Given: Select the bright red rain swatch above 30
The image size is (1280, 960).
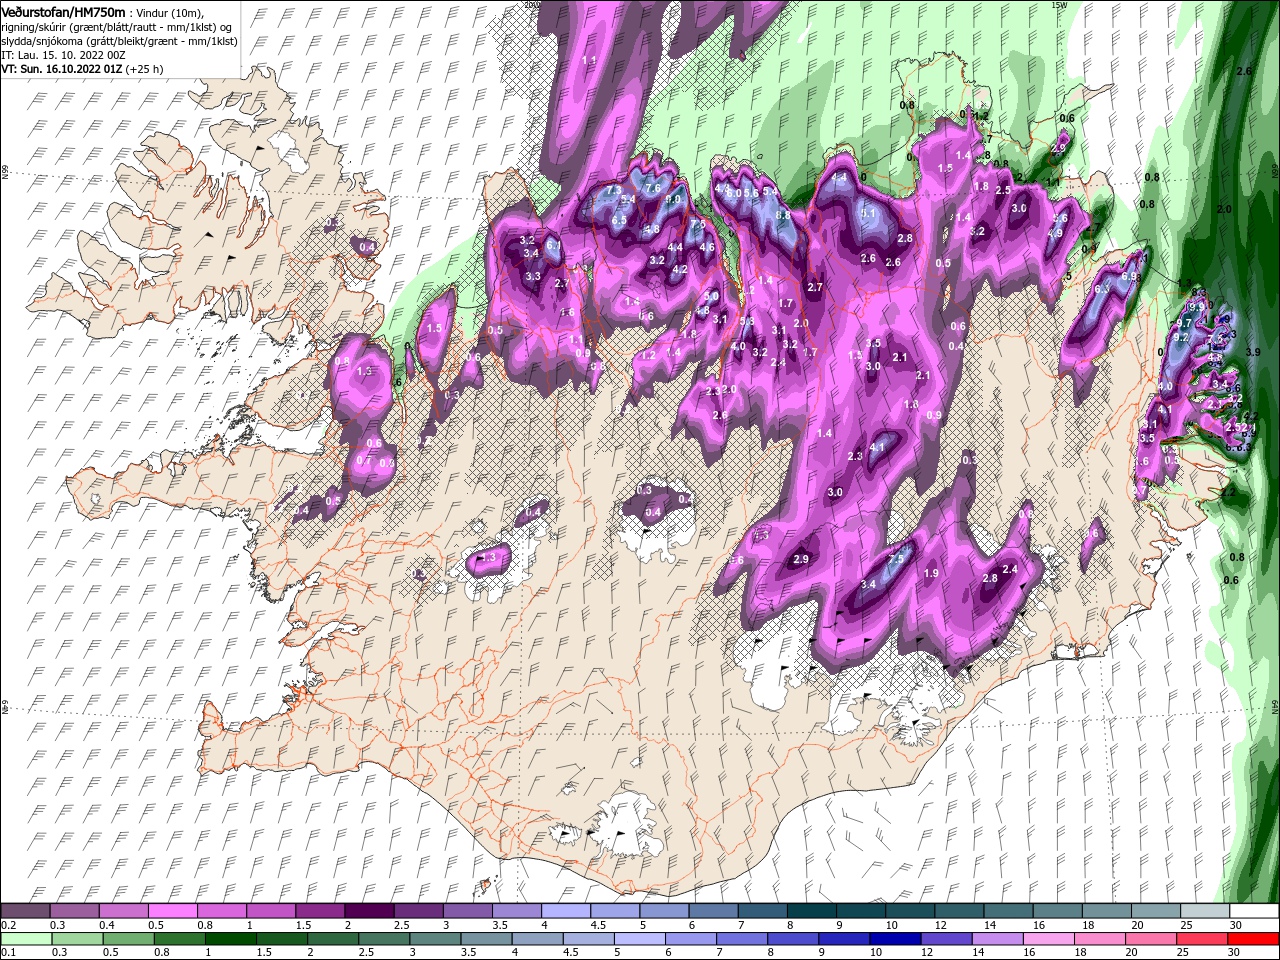Looking at the screenshot, I should pyautogui.click(x=1253, y=939).
